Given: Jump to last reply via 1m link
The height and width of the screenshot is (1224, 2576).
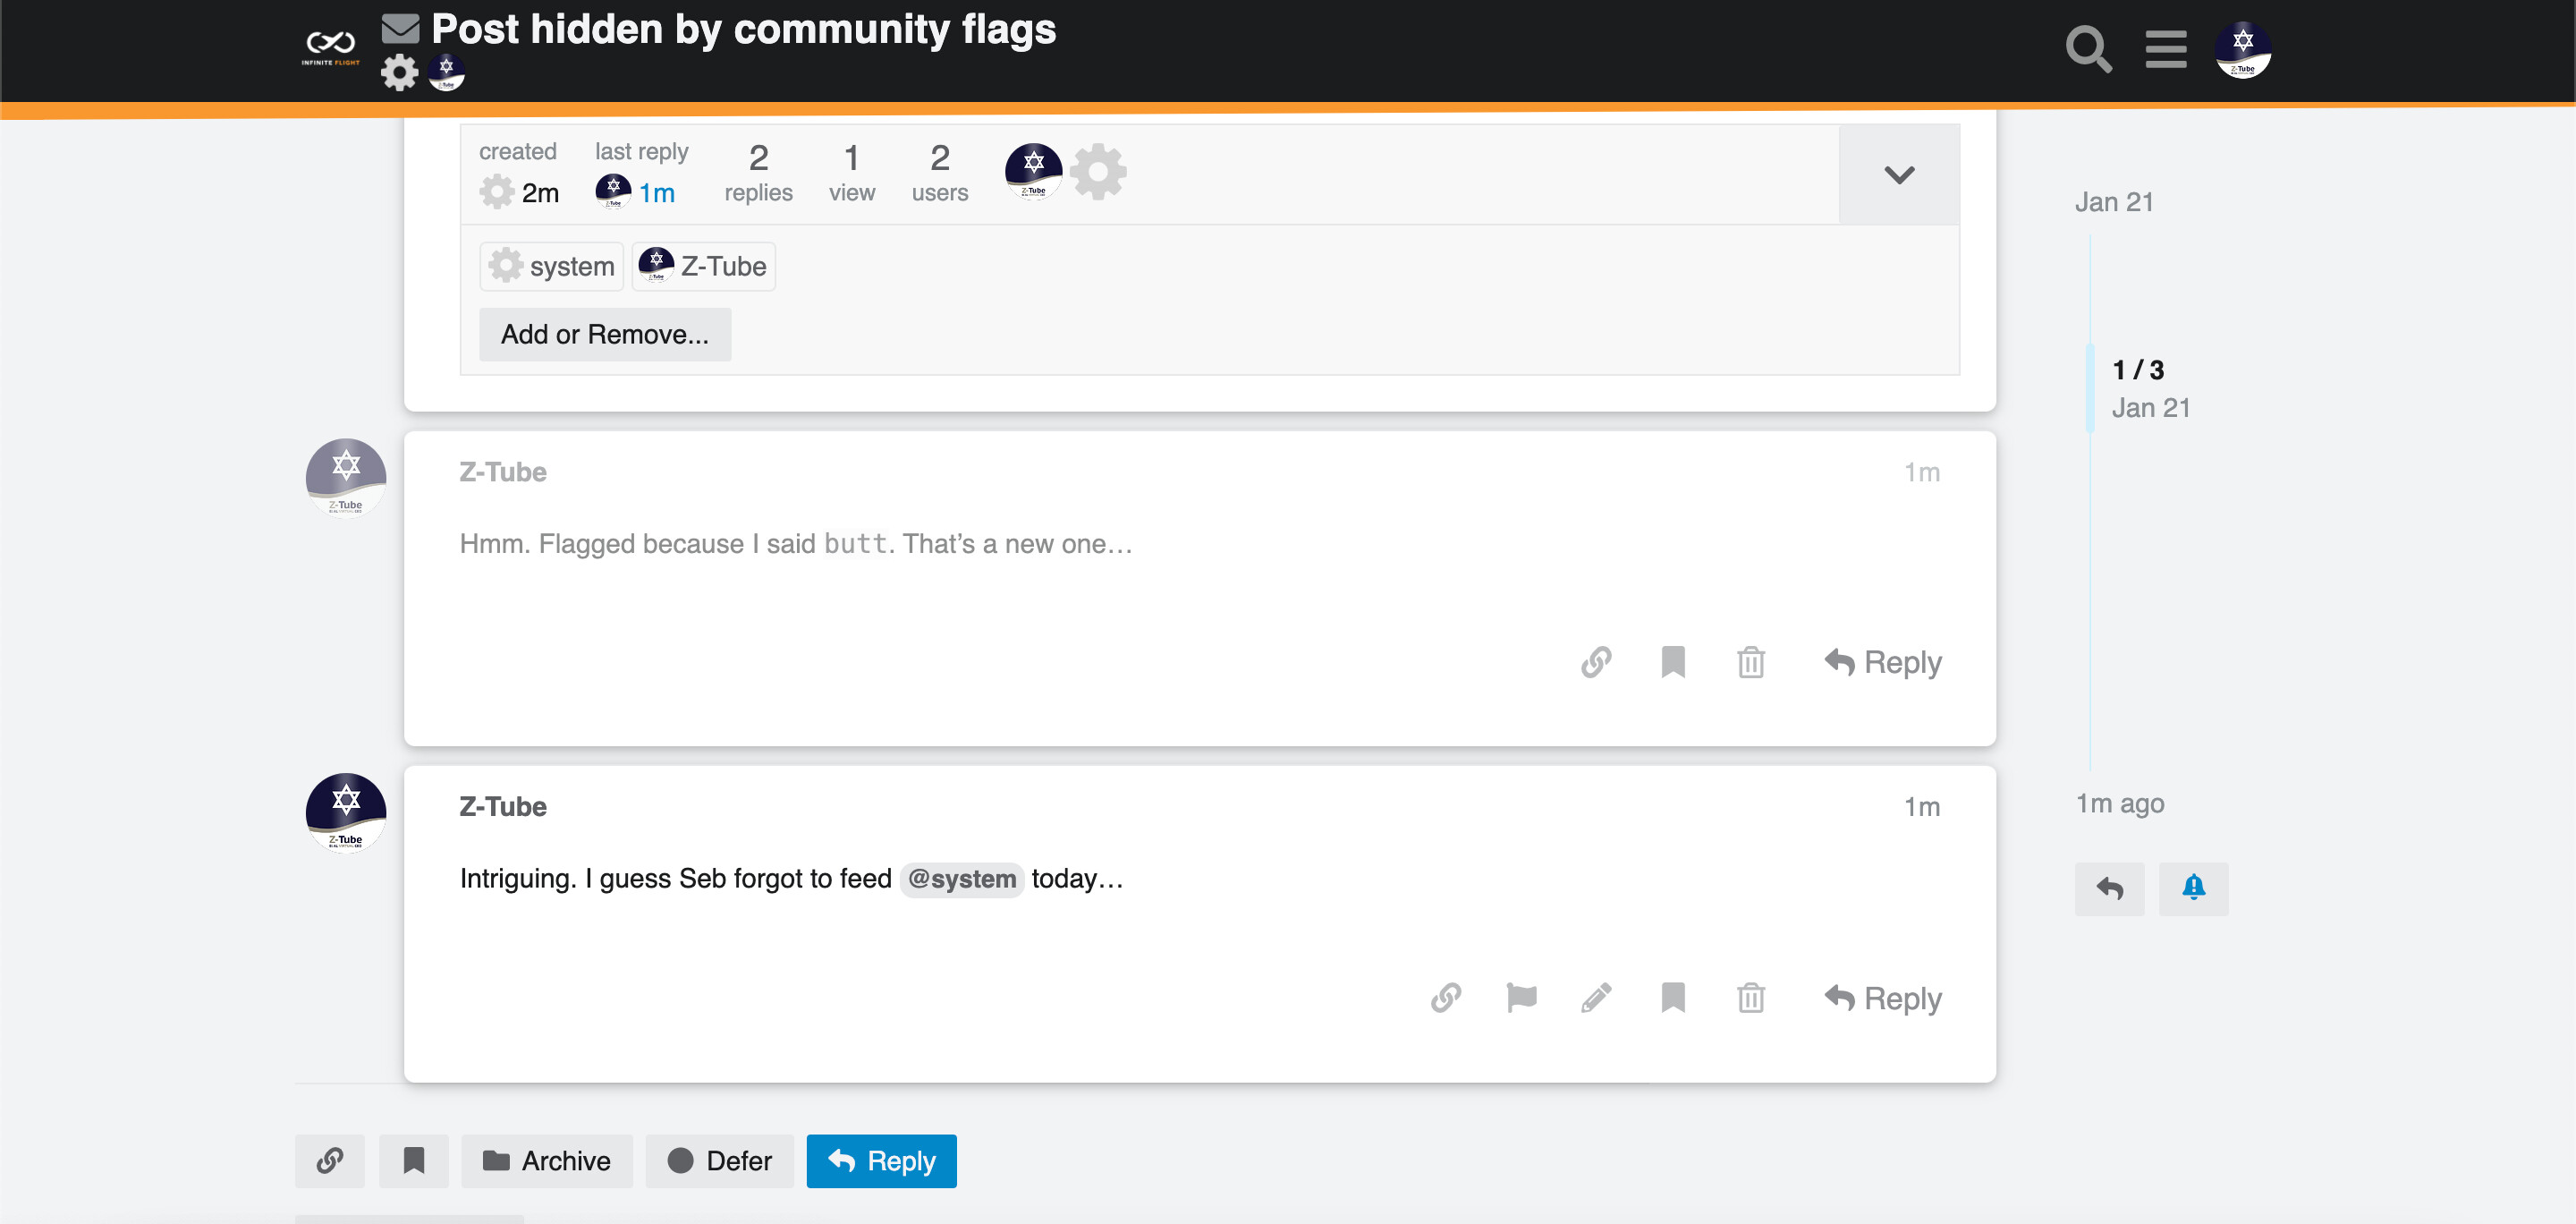Looking at the screenshot, I should [x=656, y=193].
